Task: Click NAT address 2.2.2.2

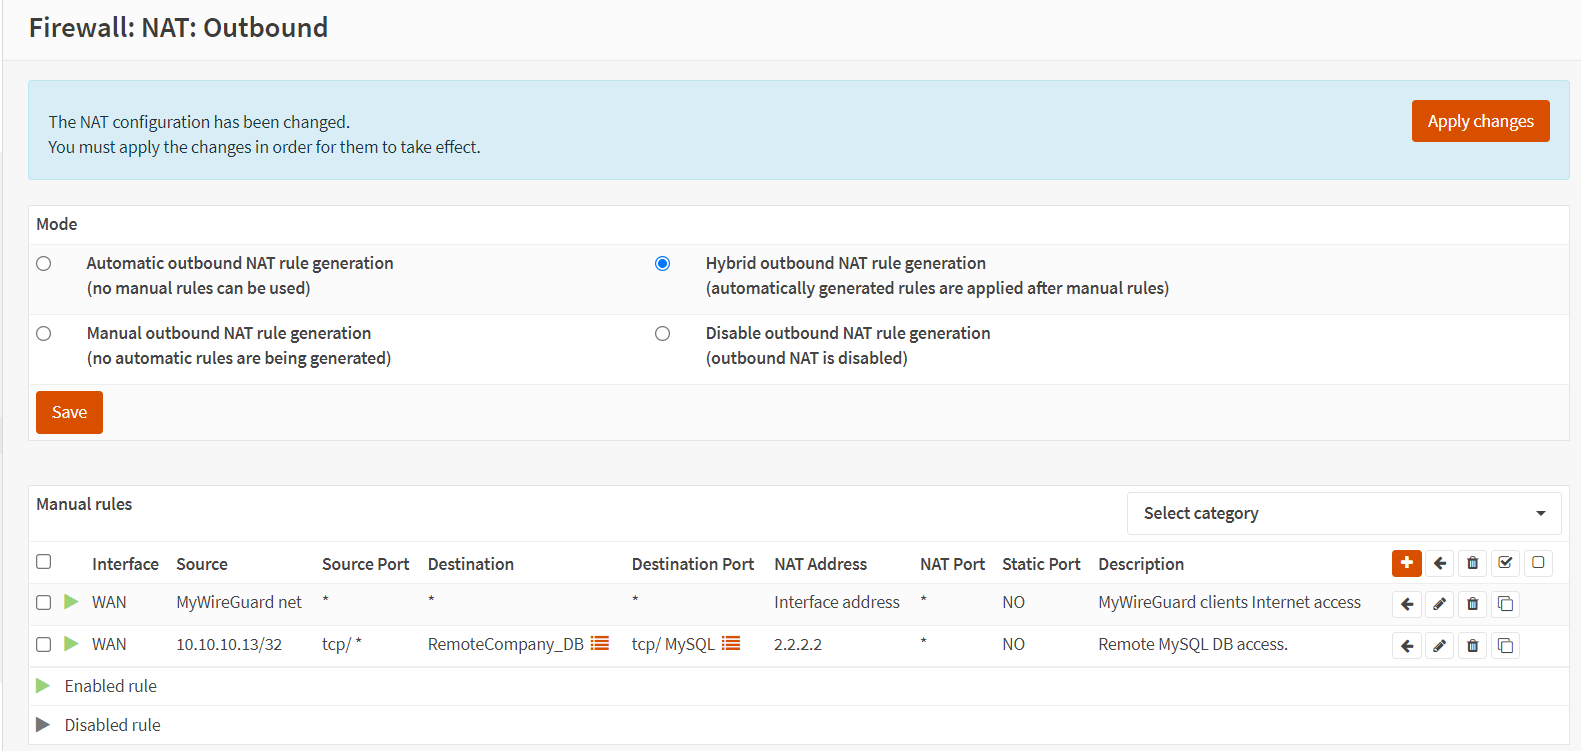Action: (x=798, y=644)
